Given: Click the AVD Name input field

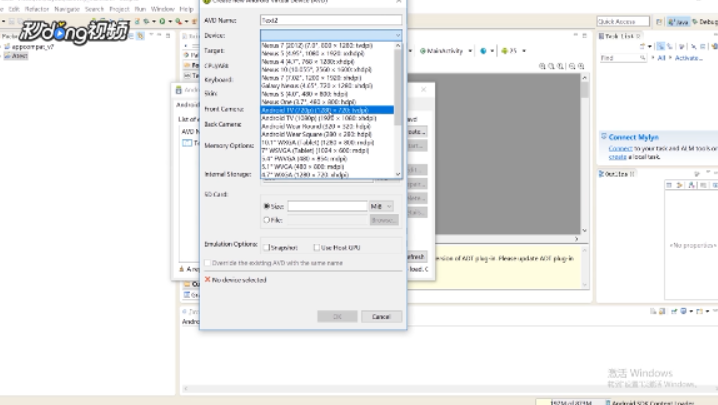Looking at the screenshot, I should pyautogui.click(x=331, y=20).
